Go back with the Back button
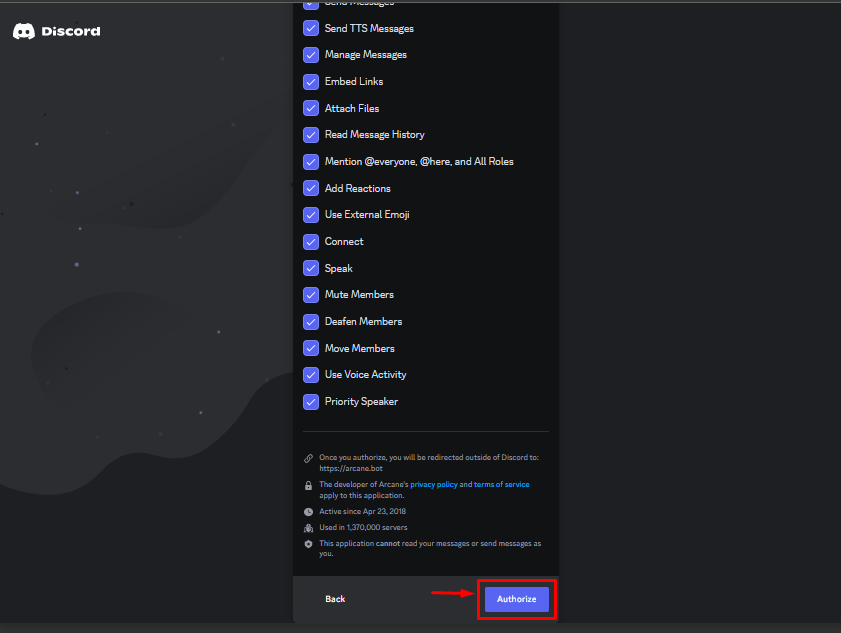This screenshot has height=633, width=841. (x=335, y=599)
